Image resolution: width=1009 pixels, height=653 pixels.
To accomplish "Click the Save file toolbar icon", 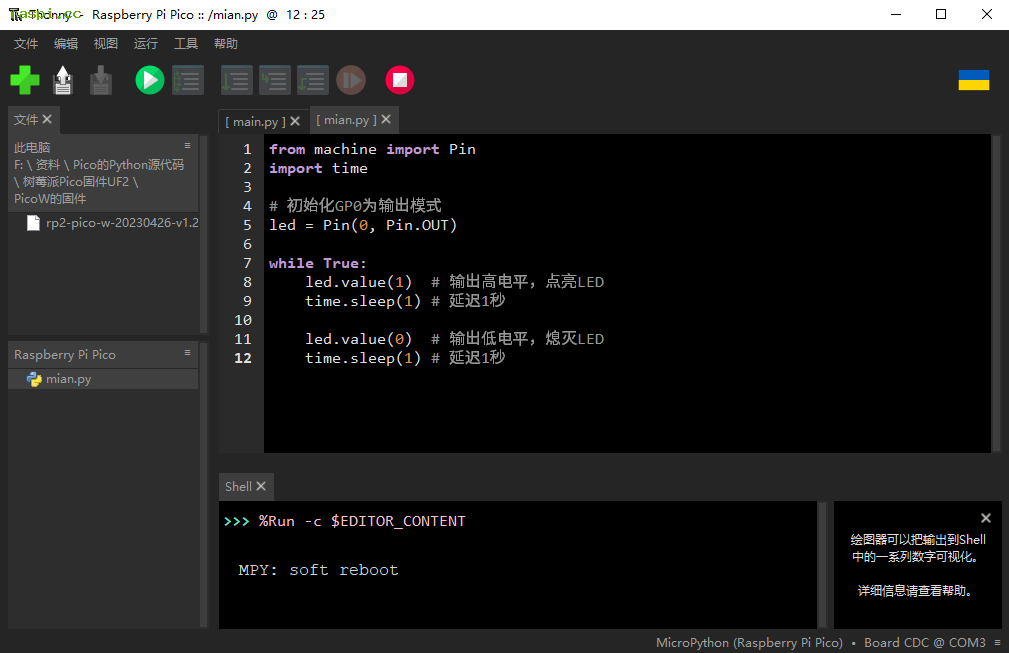I will [x=101, y=80].
